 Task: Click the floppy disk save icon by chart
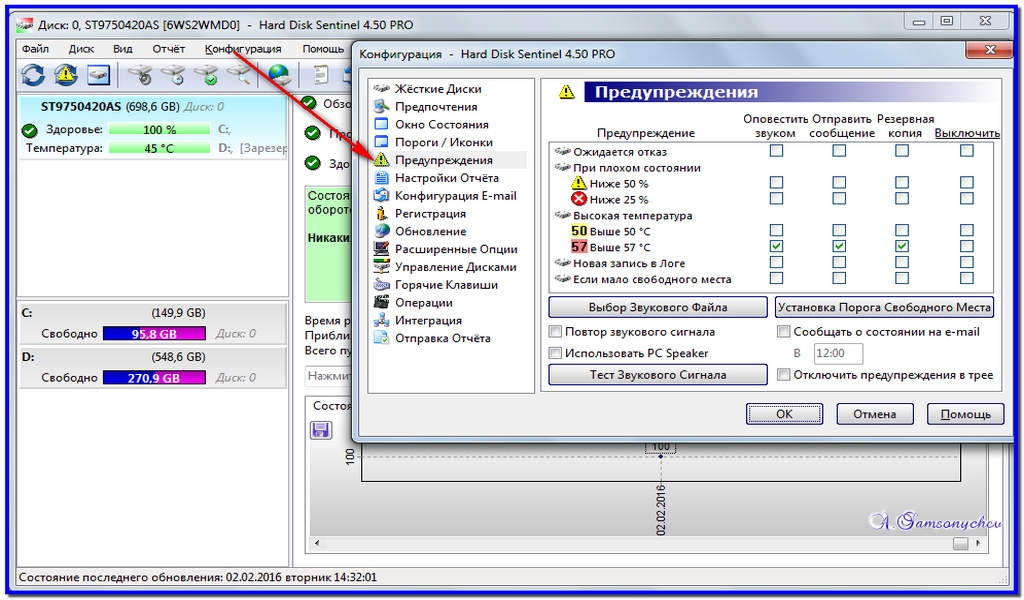coord(321,430)
